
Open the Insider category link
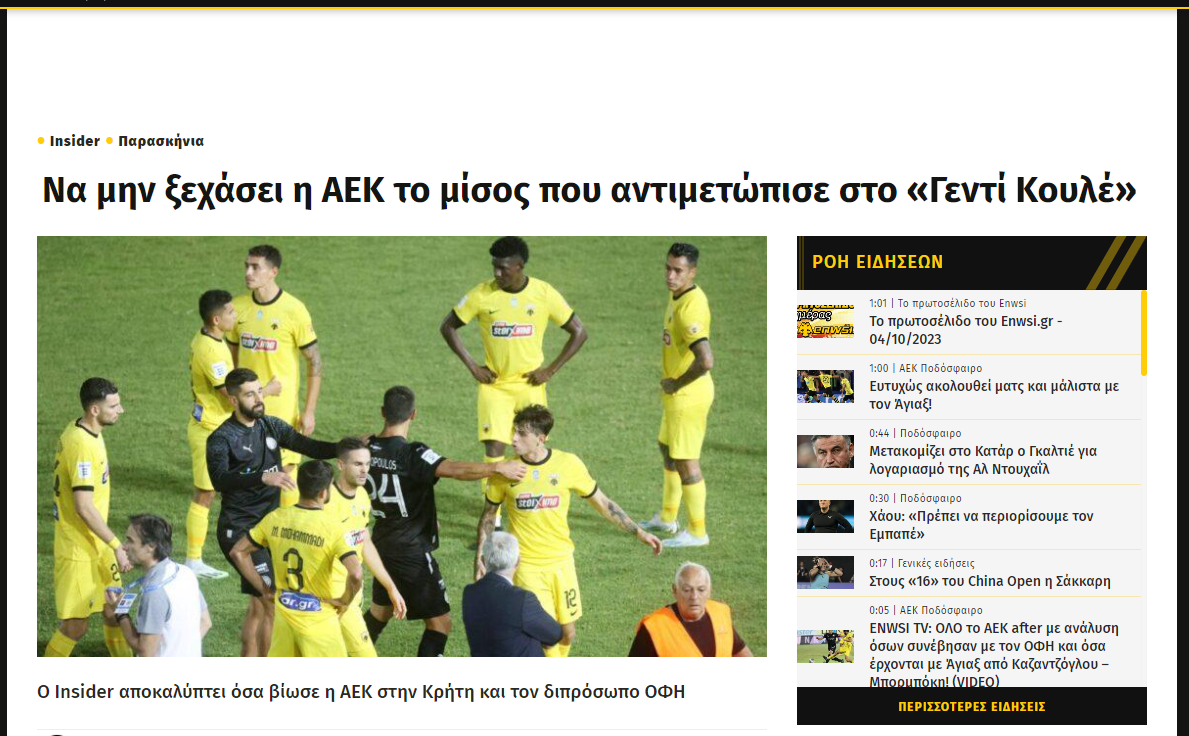[74, 141]
